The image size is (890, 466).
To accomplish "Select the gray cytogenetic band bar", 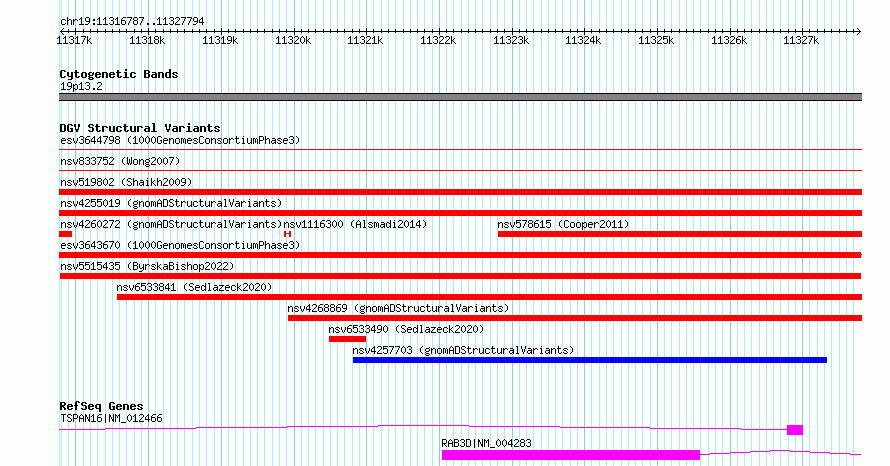I will tap(460, 97).
